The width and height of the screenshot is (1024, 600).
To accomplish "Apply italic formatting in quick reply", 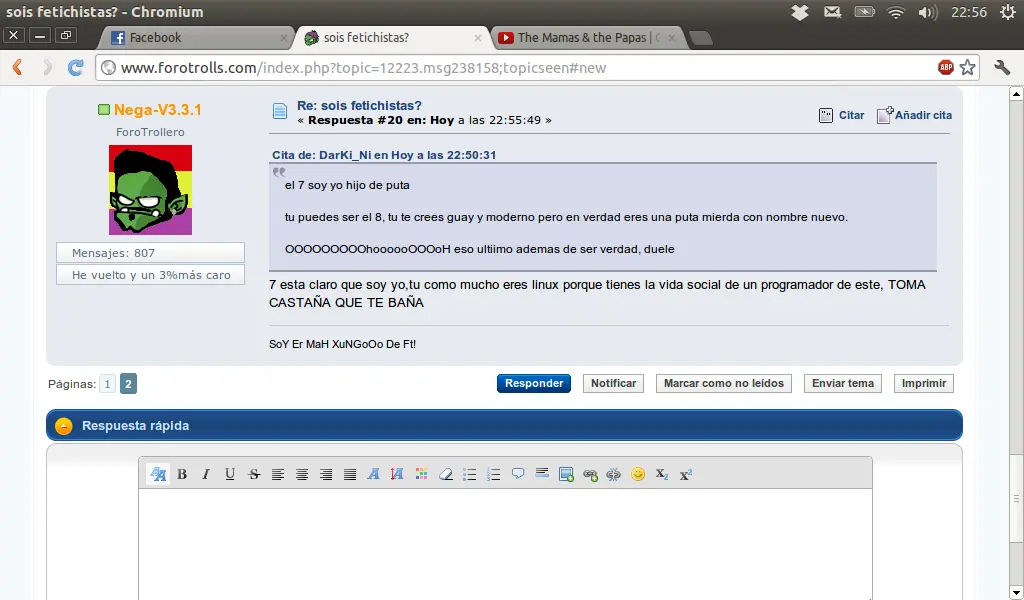I will (206, 475).
